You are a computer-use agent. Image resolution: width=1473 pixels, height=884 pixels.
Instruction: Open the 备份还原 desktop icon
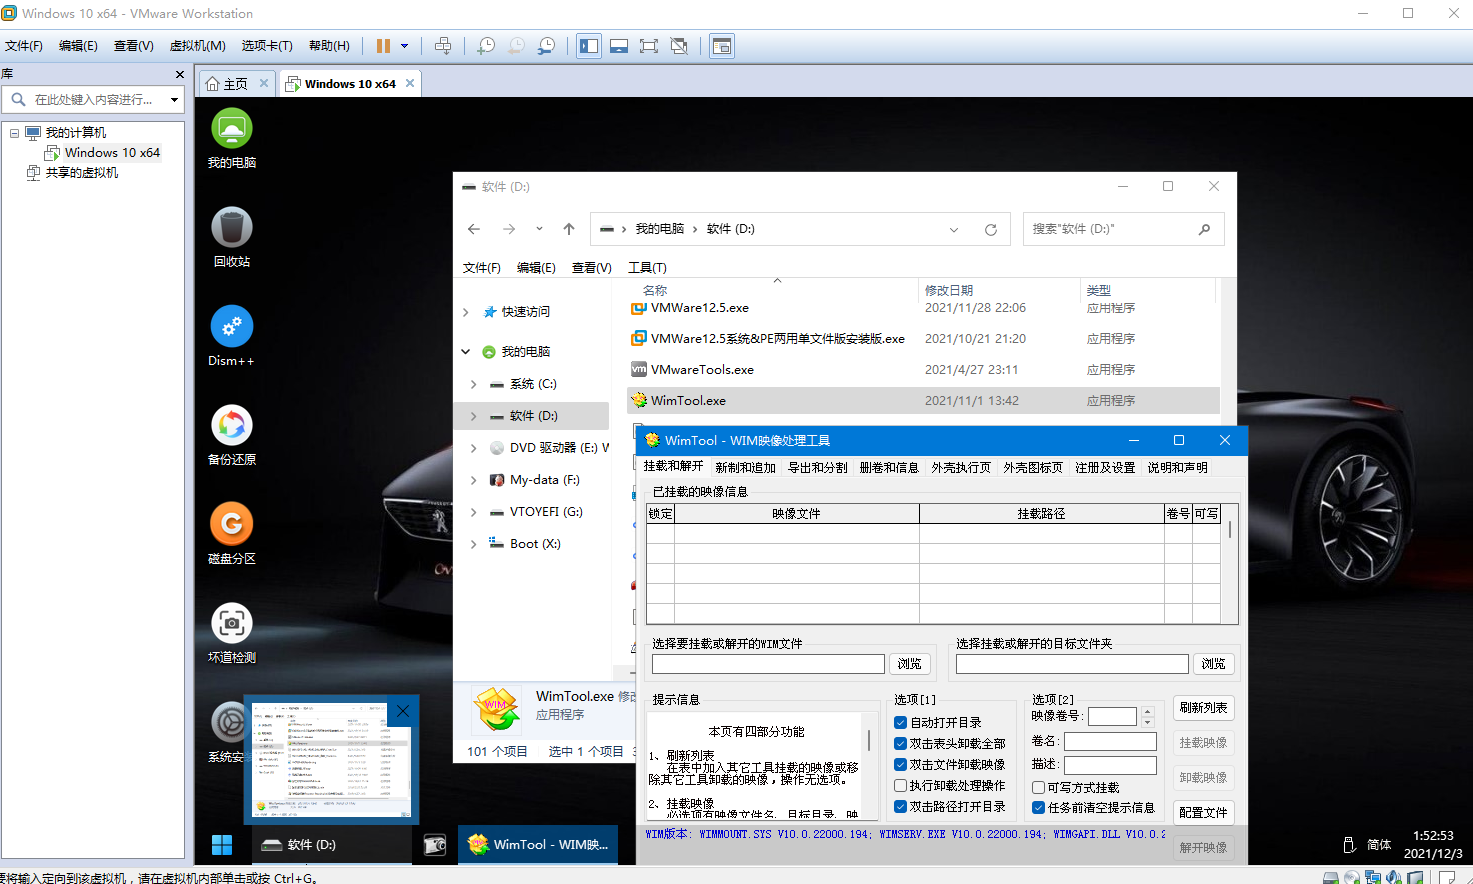click(232, 435)
